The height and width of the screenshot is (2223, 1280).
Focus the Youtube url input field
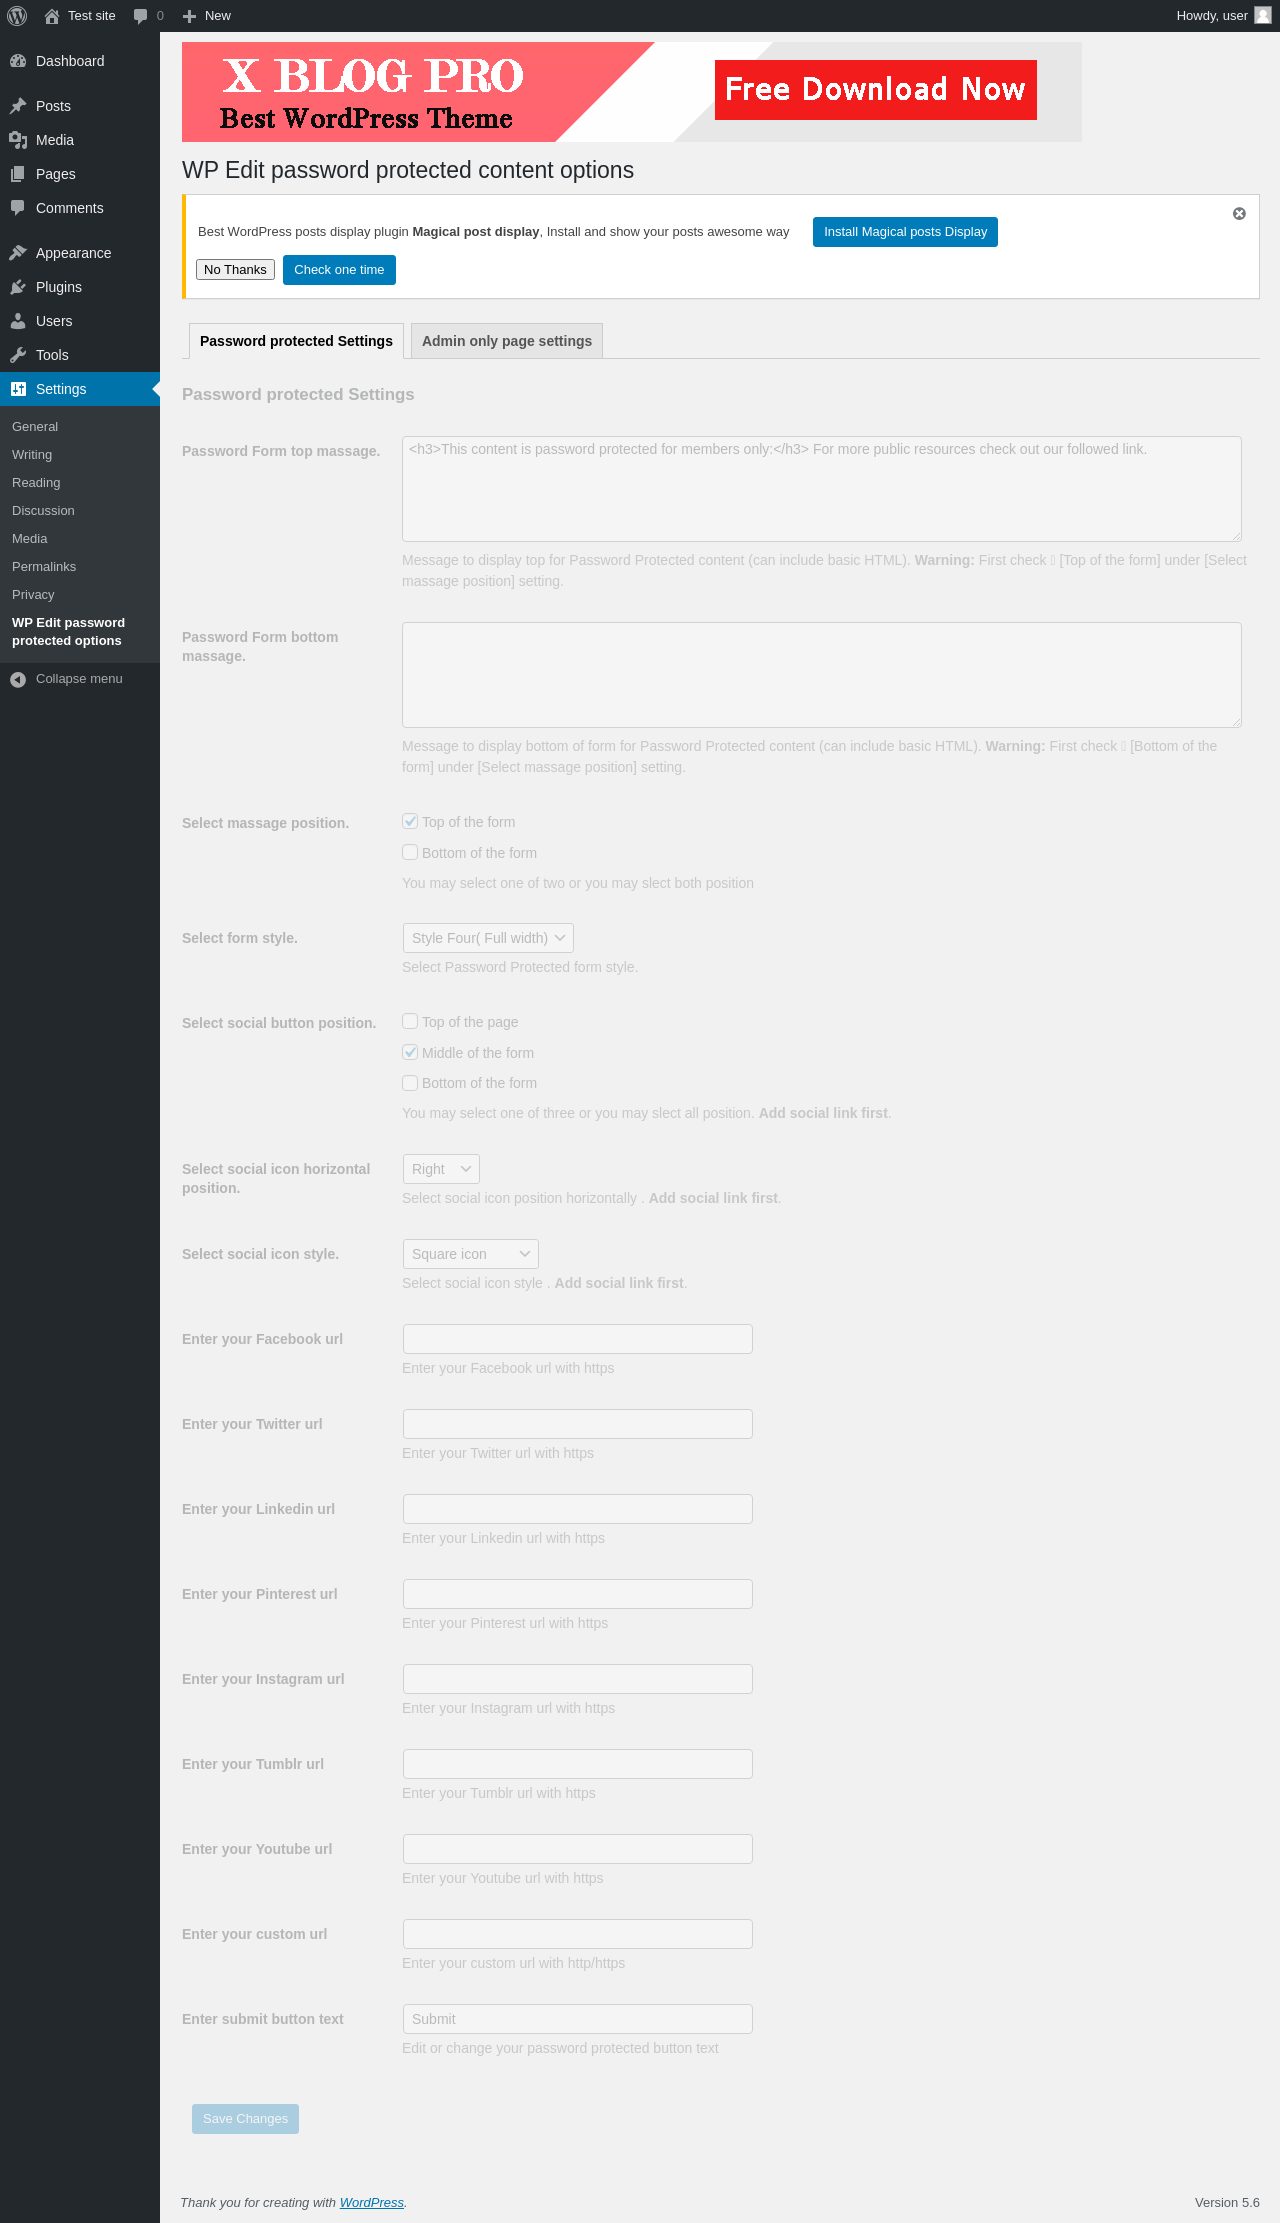click(578, 1849)
